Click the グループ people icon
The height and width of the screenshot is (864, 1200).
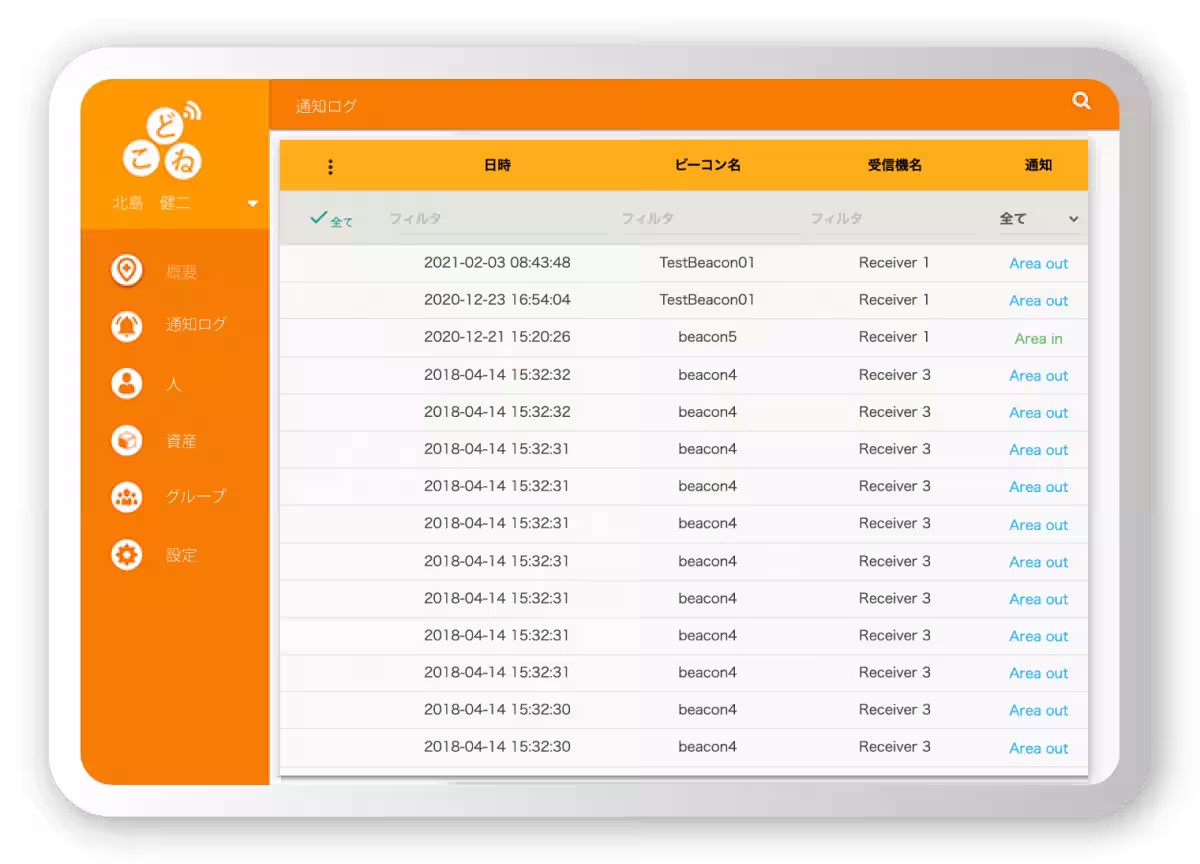[x=127, y=497]
